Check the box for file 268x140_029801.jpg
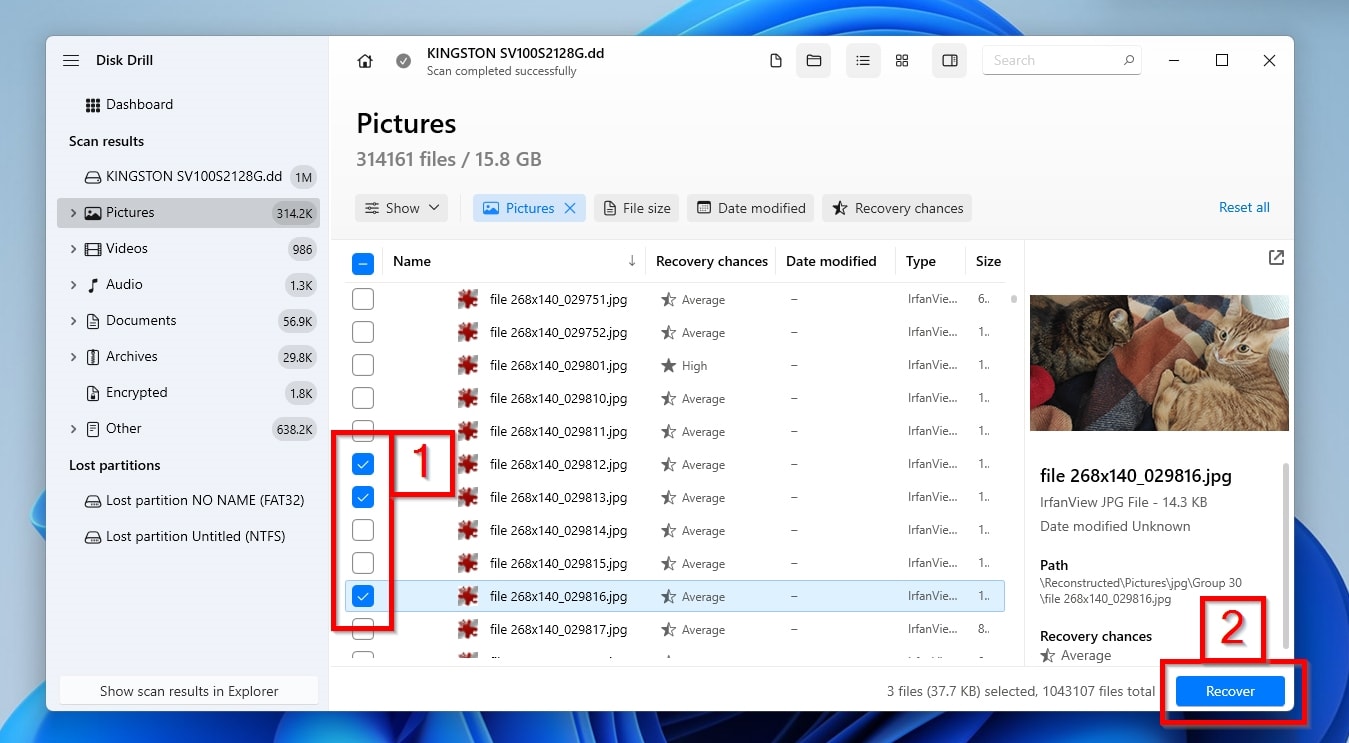Image resolution: width=1349 pixels, height=743 pixels. pos(363,365)
